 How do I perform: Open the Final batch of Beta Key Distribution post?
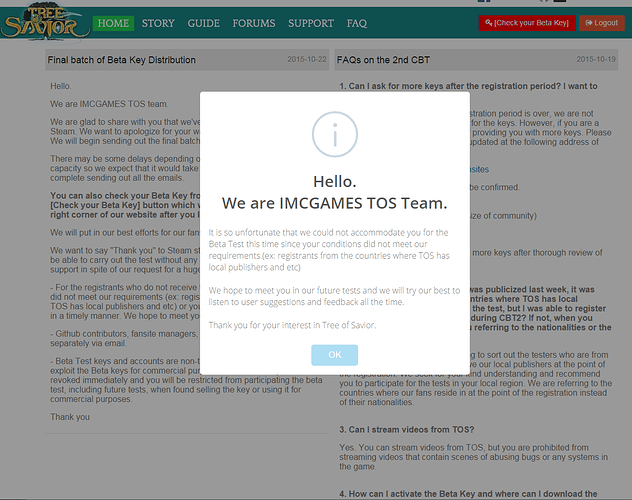coord(121,60)
